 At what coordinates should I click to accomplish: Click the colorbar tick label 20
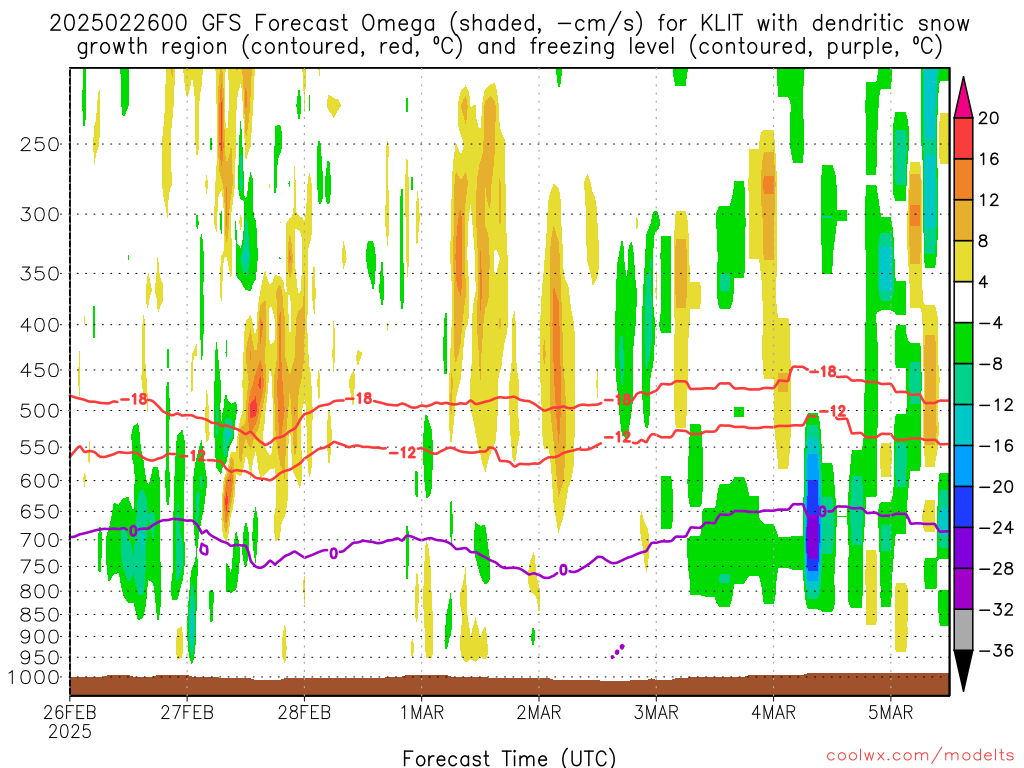(x=989, y=118)
